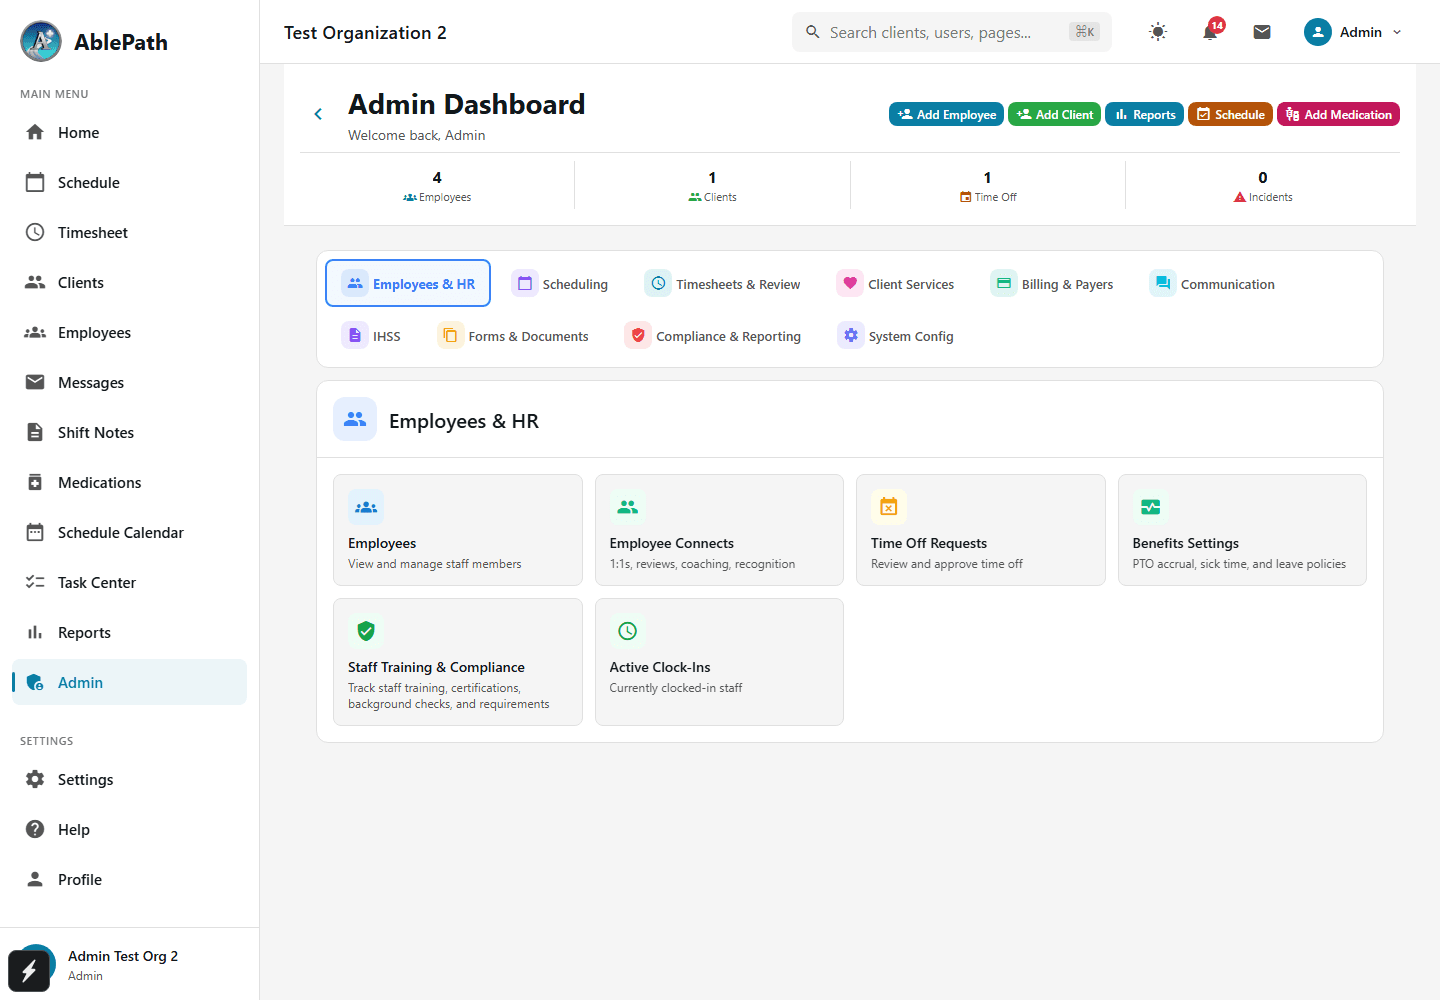1440x1000 pixels.
Task: Click the 1 Time Off stat
Action: coord(987,186)
